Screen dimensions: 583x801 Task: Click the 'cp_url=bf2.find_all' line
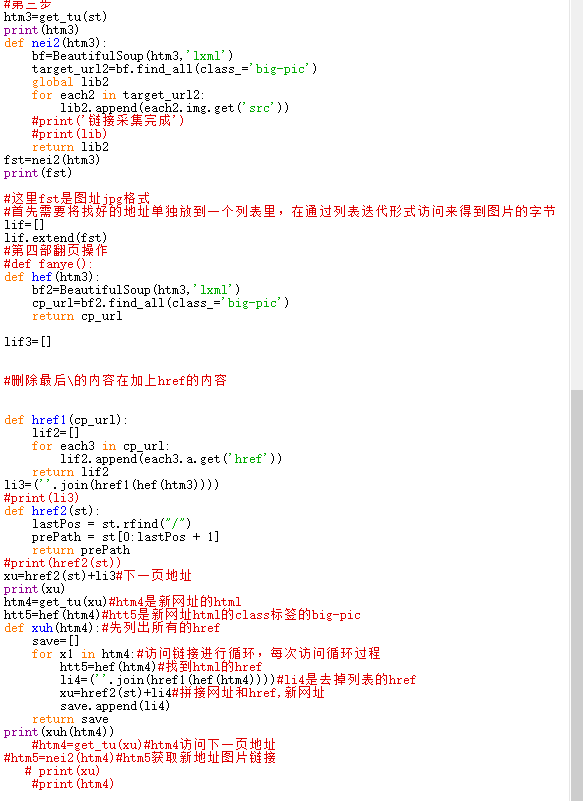[160, 303]
